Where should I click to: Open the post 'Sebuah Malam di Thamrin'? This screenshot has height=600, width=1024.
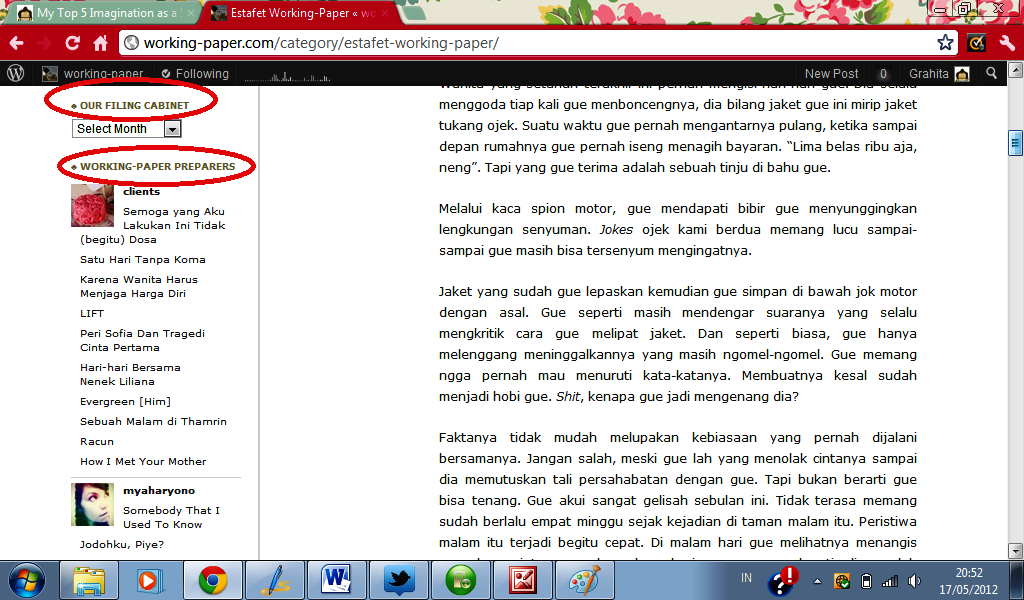153,421
